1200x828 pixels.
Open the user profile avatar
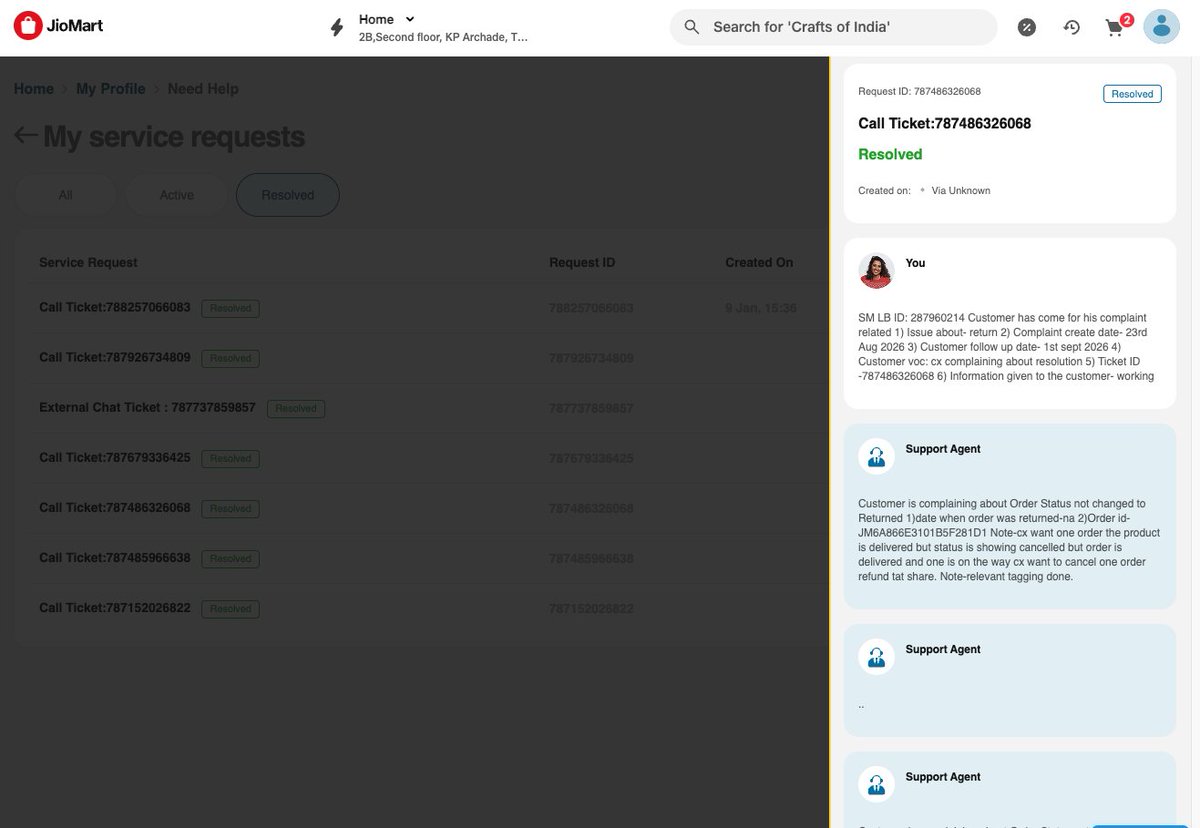pos(1161,27)
